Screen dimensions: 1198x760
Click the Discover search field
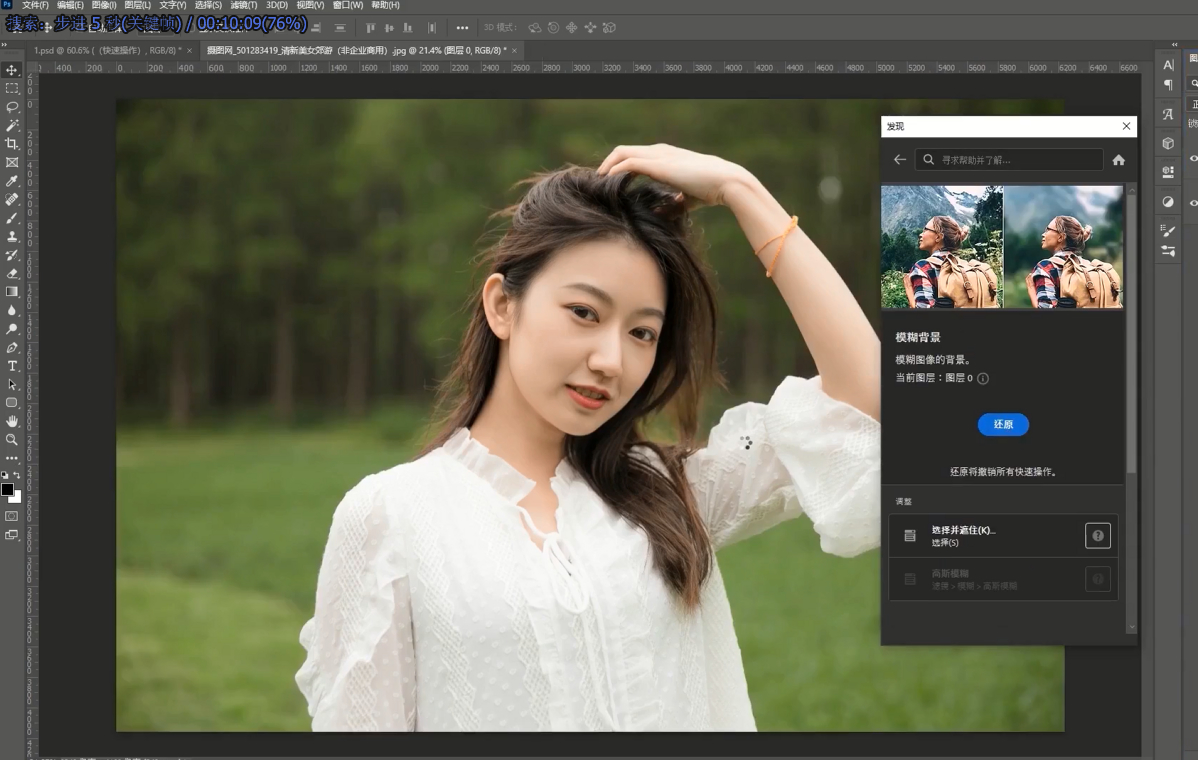point(1009,160)
